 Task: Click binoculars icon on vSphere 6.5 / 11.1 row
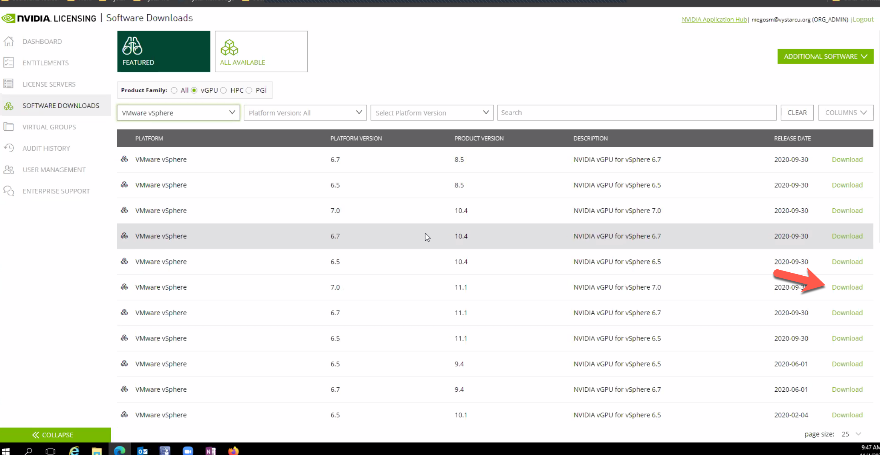pyautogui.click(x=124, y=338)
